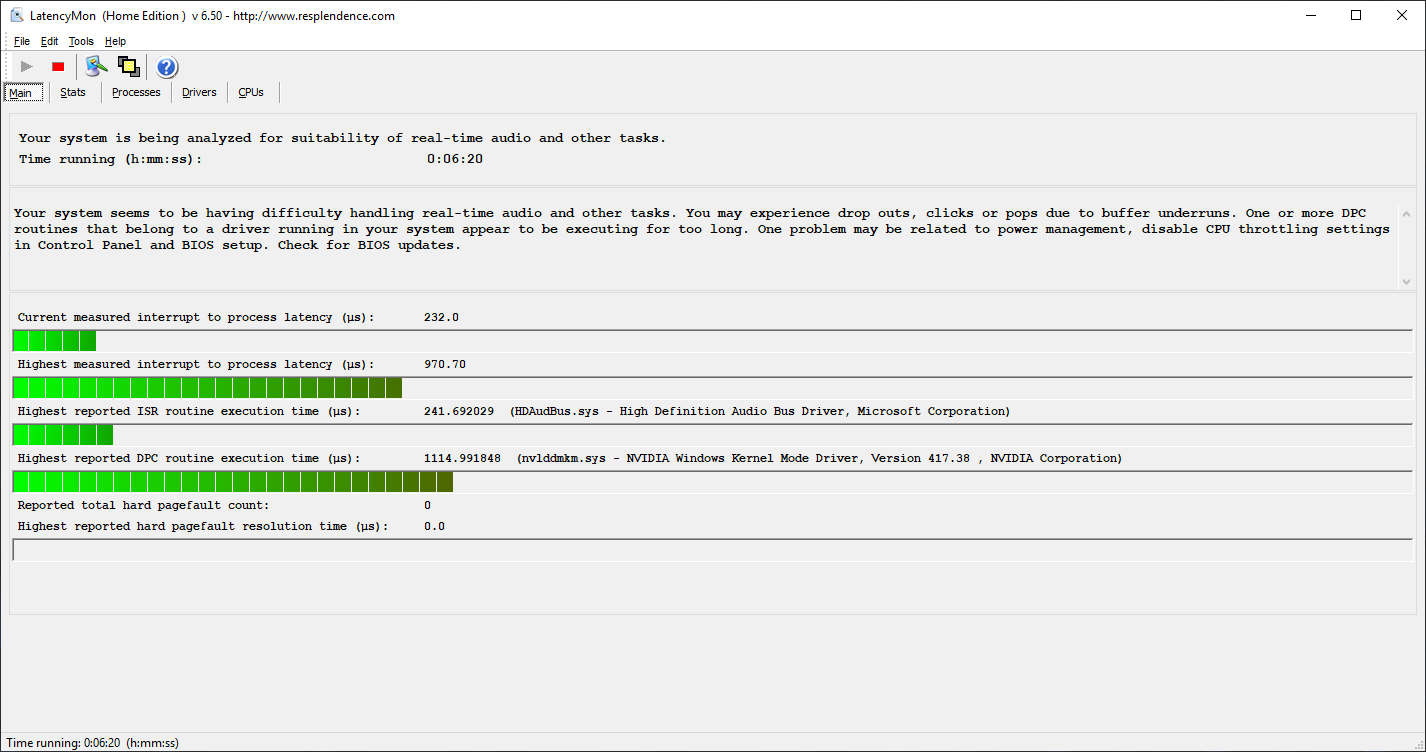Open the Help menu

click(115, 41)
